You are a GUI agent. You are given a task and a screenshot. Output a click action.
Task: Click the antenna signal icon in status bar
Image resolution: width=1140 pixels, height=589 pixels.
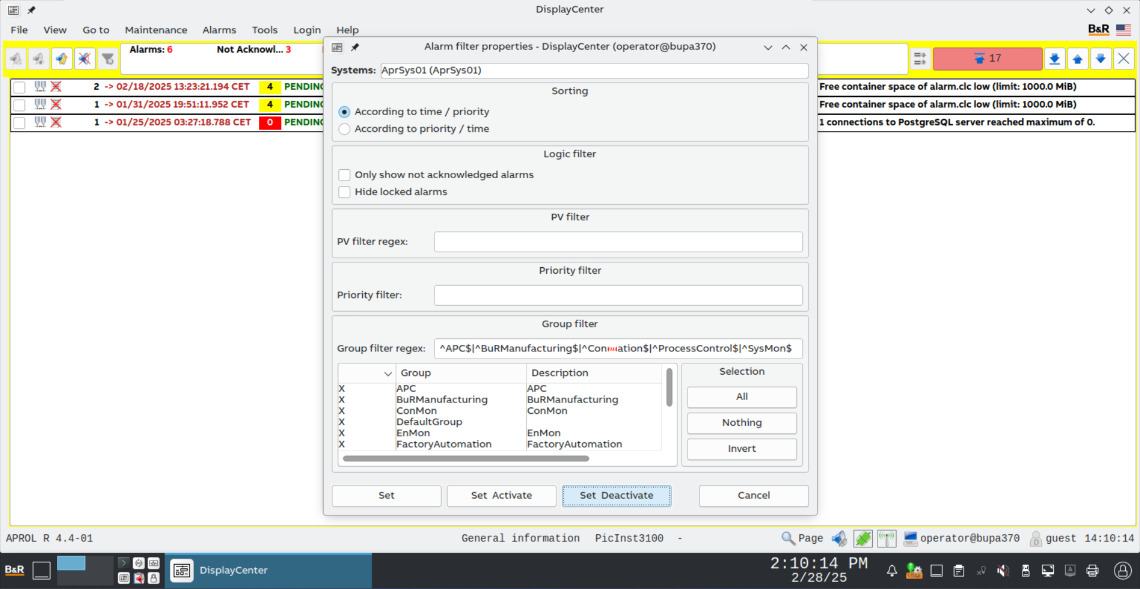886,538
